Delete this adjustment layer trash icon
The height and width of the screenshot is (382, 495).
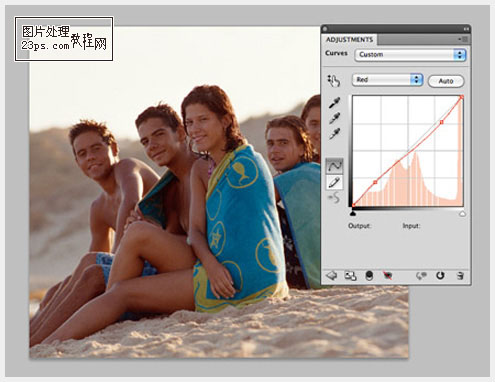460,276
